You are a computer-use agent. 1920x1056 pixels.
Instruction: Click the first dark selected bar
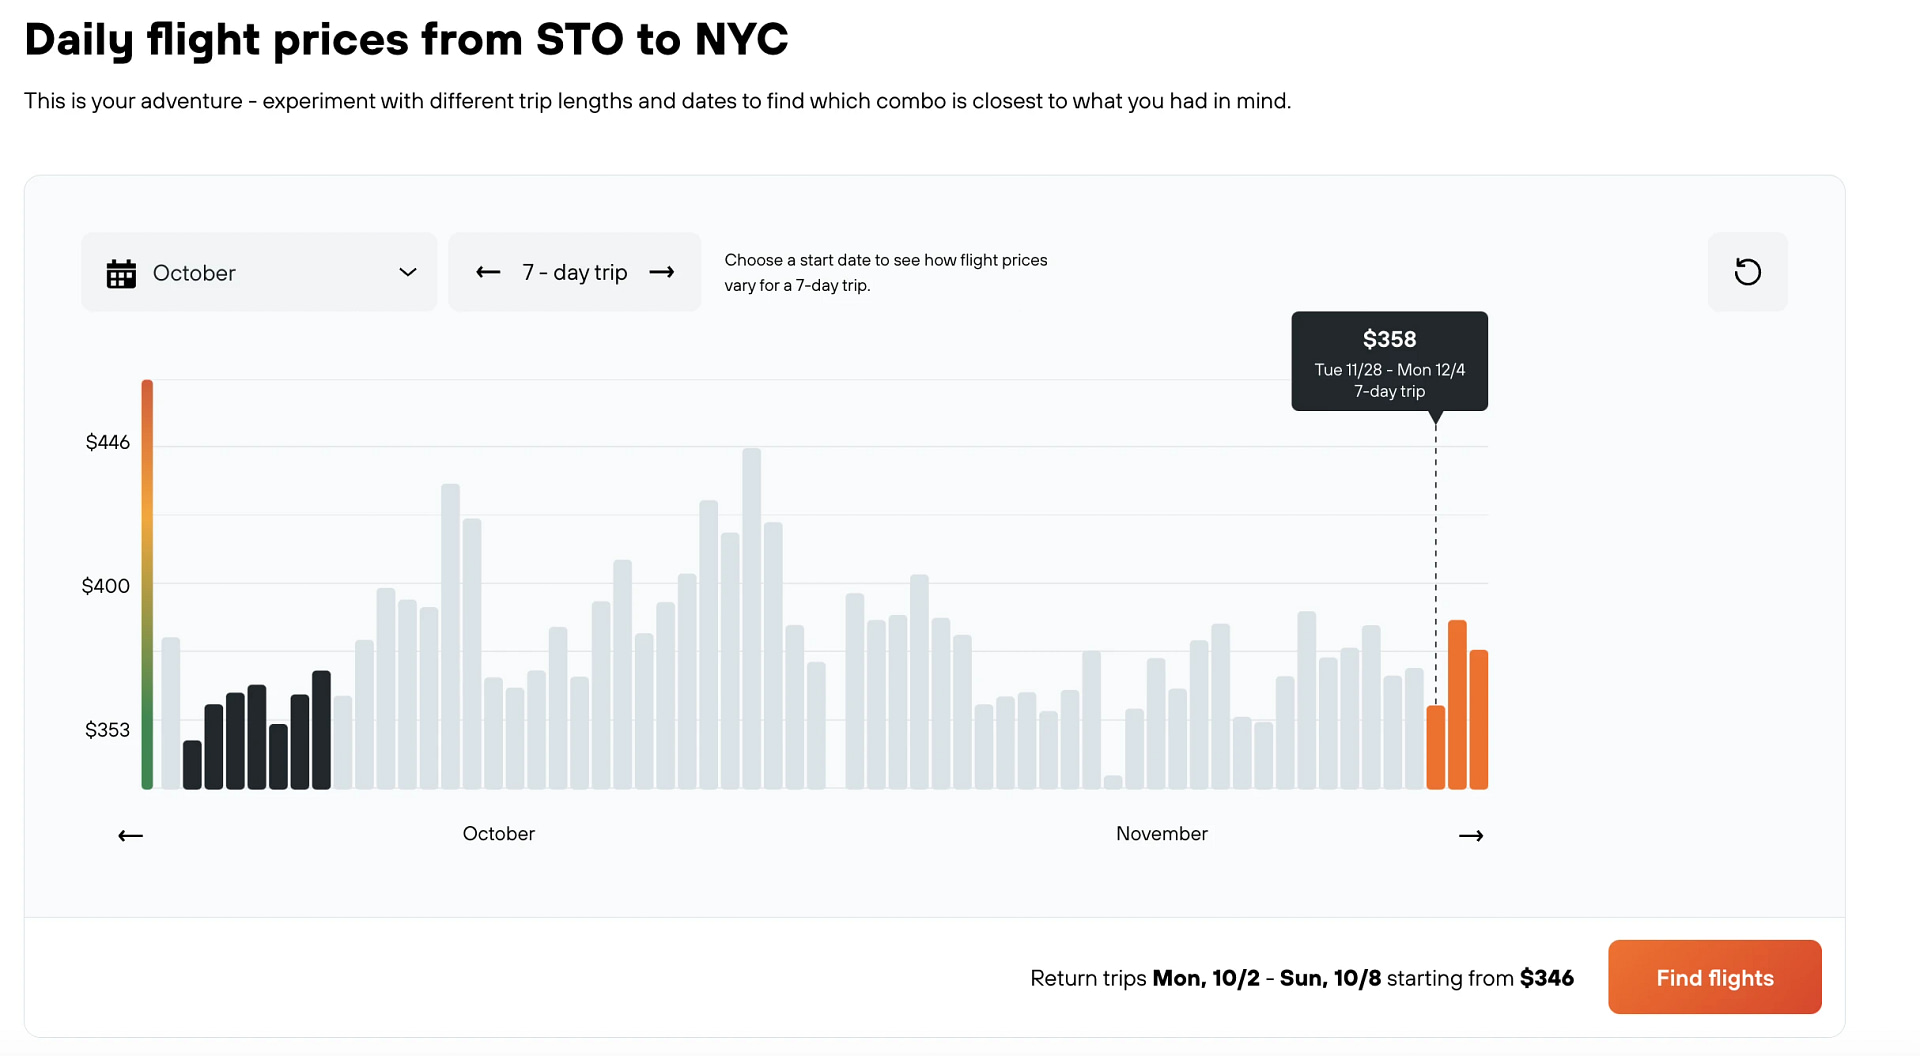click(192, 765)
